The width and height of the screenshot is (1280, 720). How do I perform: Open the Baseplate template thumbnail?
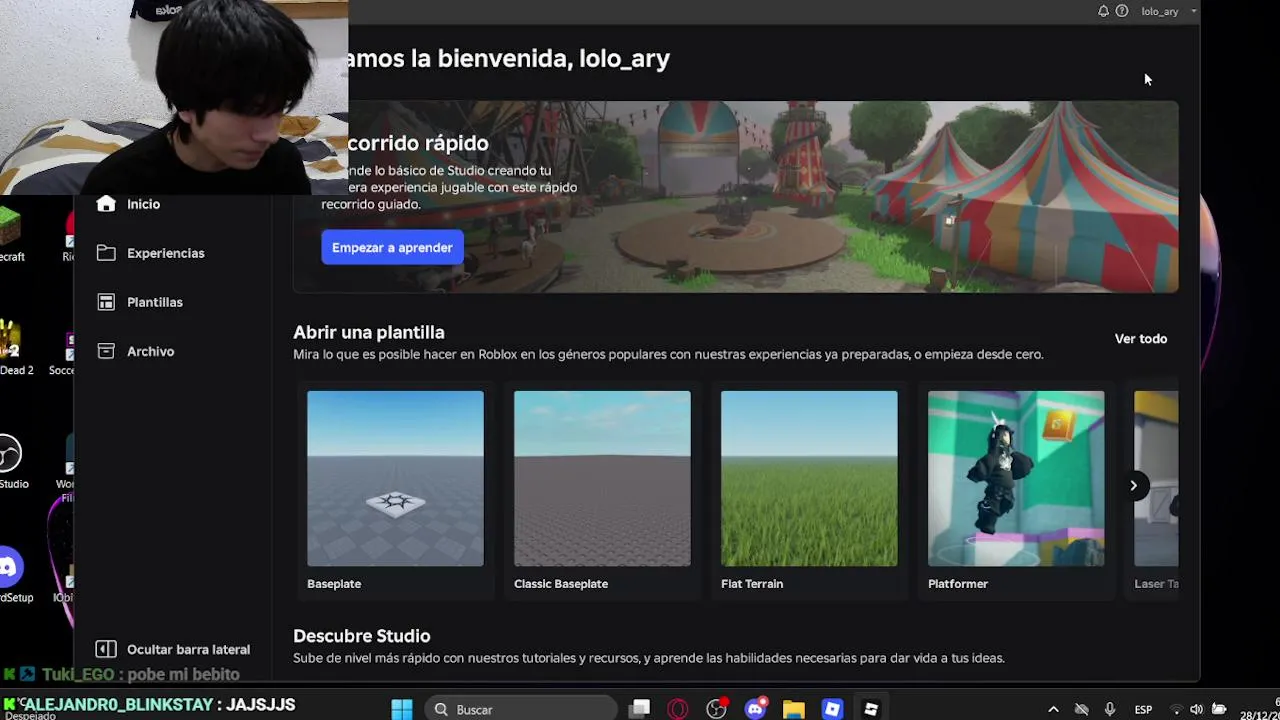(x=395, y=478)
